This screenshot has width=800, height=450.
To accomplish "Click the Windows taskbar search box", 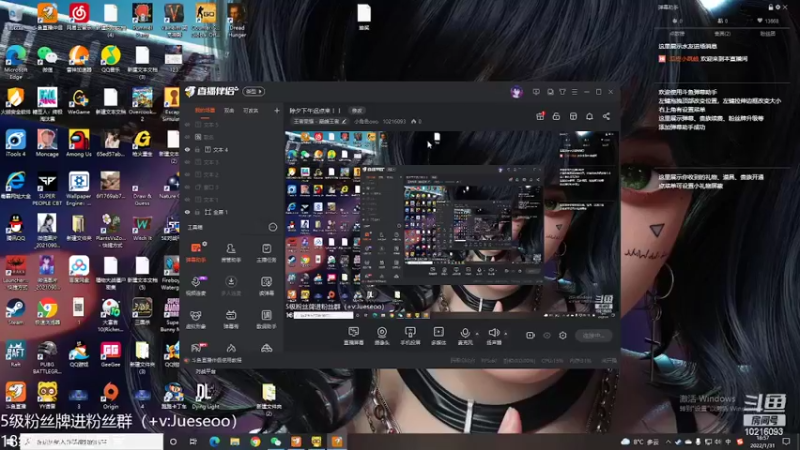I will pos(92,442).
